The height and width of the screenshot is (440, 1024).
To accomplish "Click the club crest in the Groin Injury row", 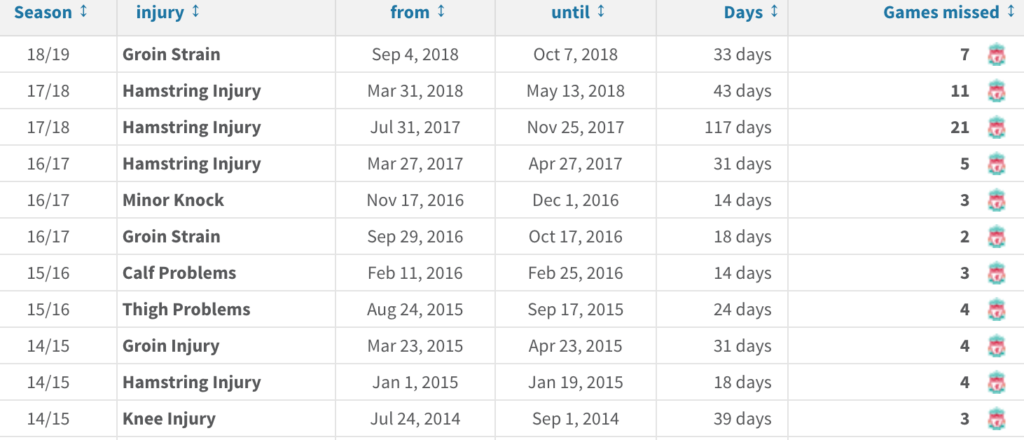I will tap(996, 347).
